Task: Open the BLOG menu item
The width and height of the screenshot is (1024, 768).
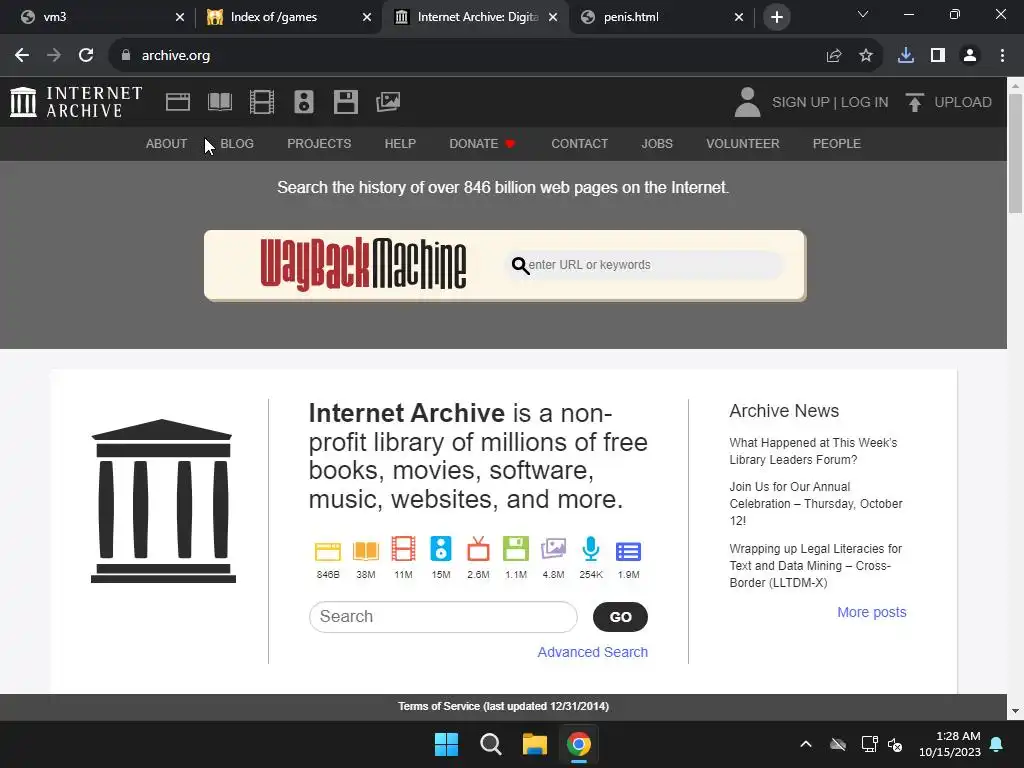Action: coord(237,144)
